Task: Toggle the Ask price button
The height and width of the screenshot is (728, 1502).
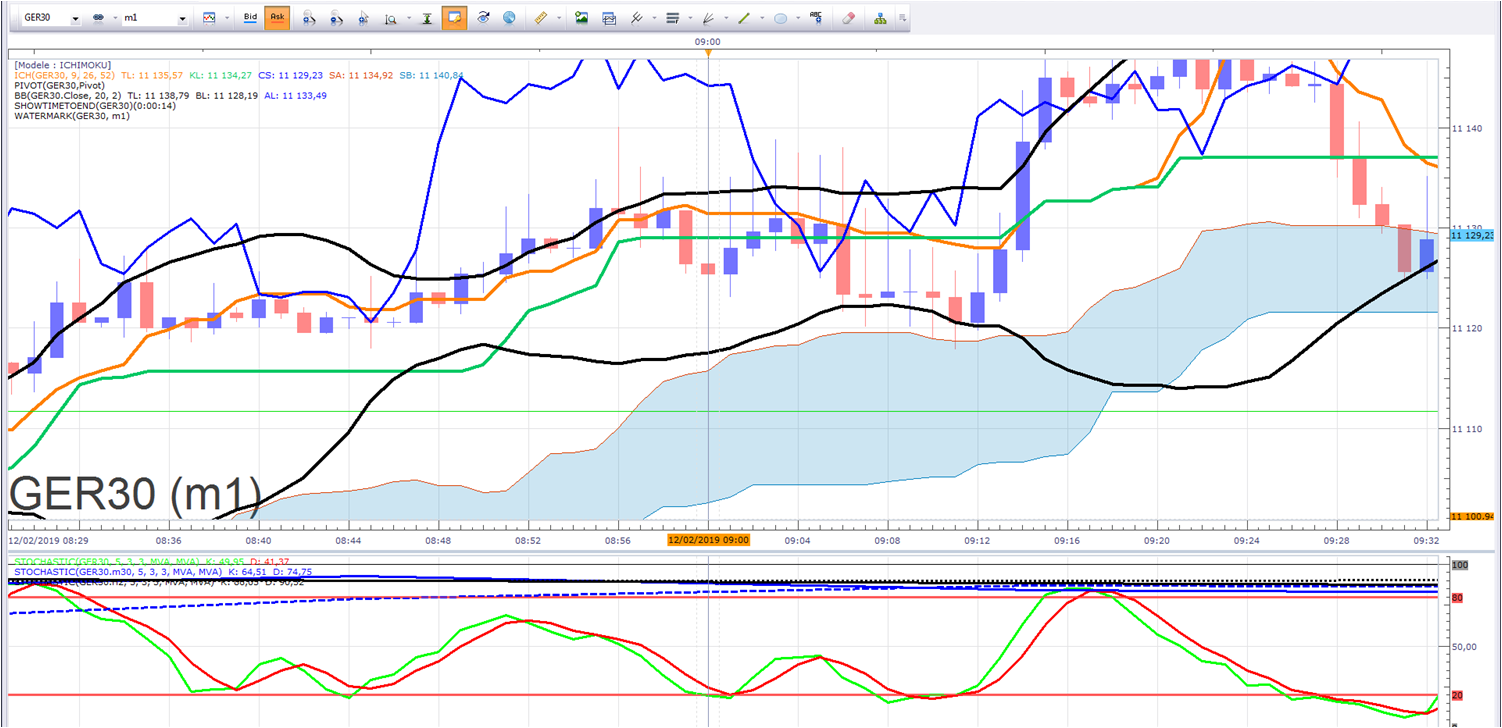Action: coord(277,18)
